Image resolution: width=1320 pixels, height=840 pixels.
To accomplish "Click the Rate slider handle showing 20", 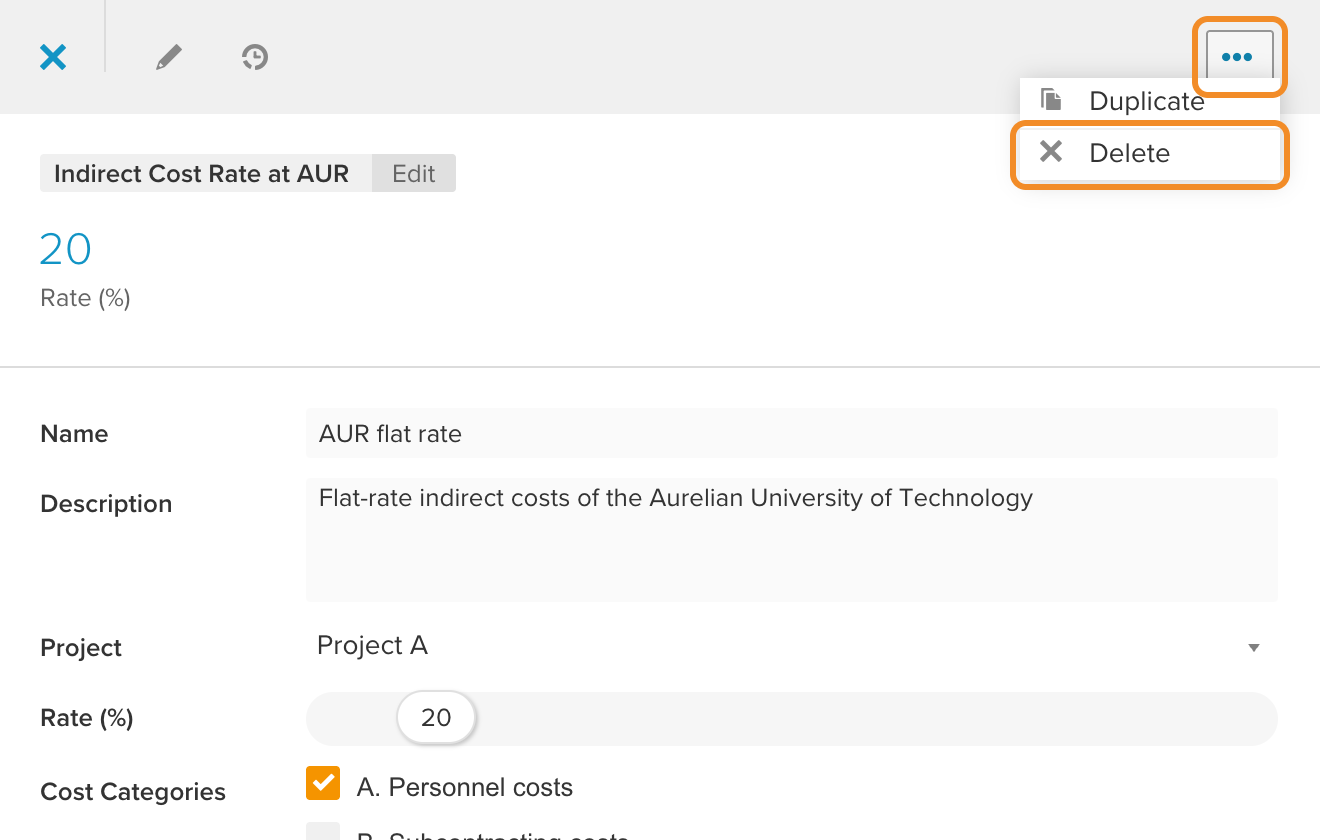I will (x=436, y=717).
